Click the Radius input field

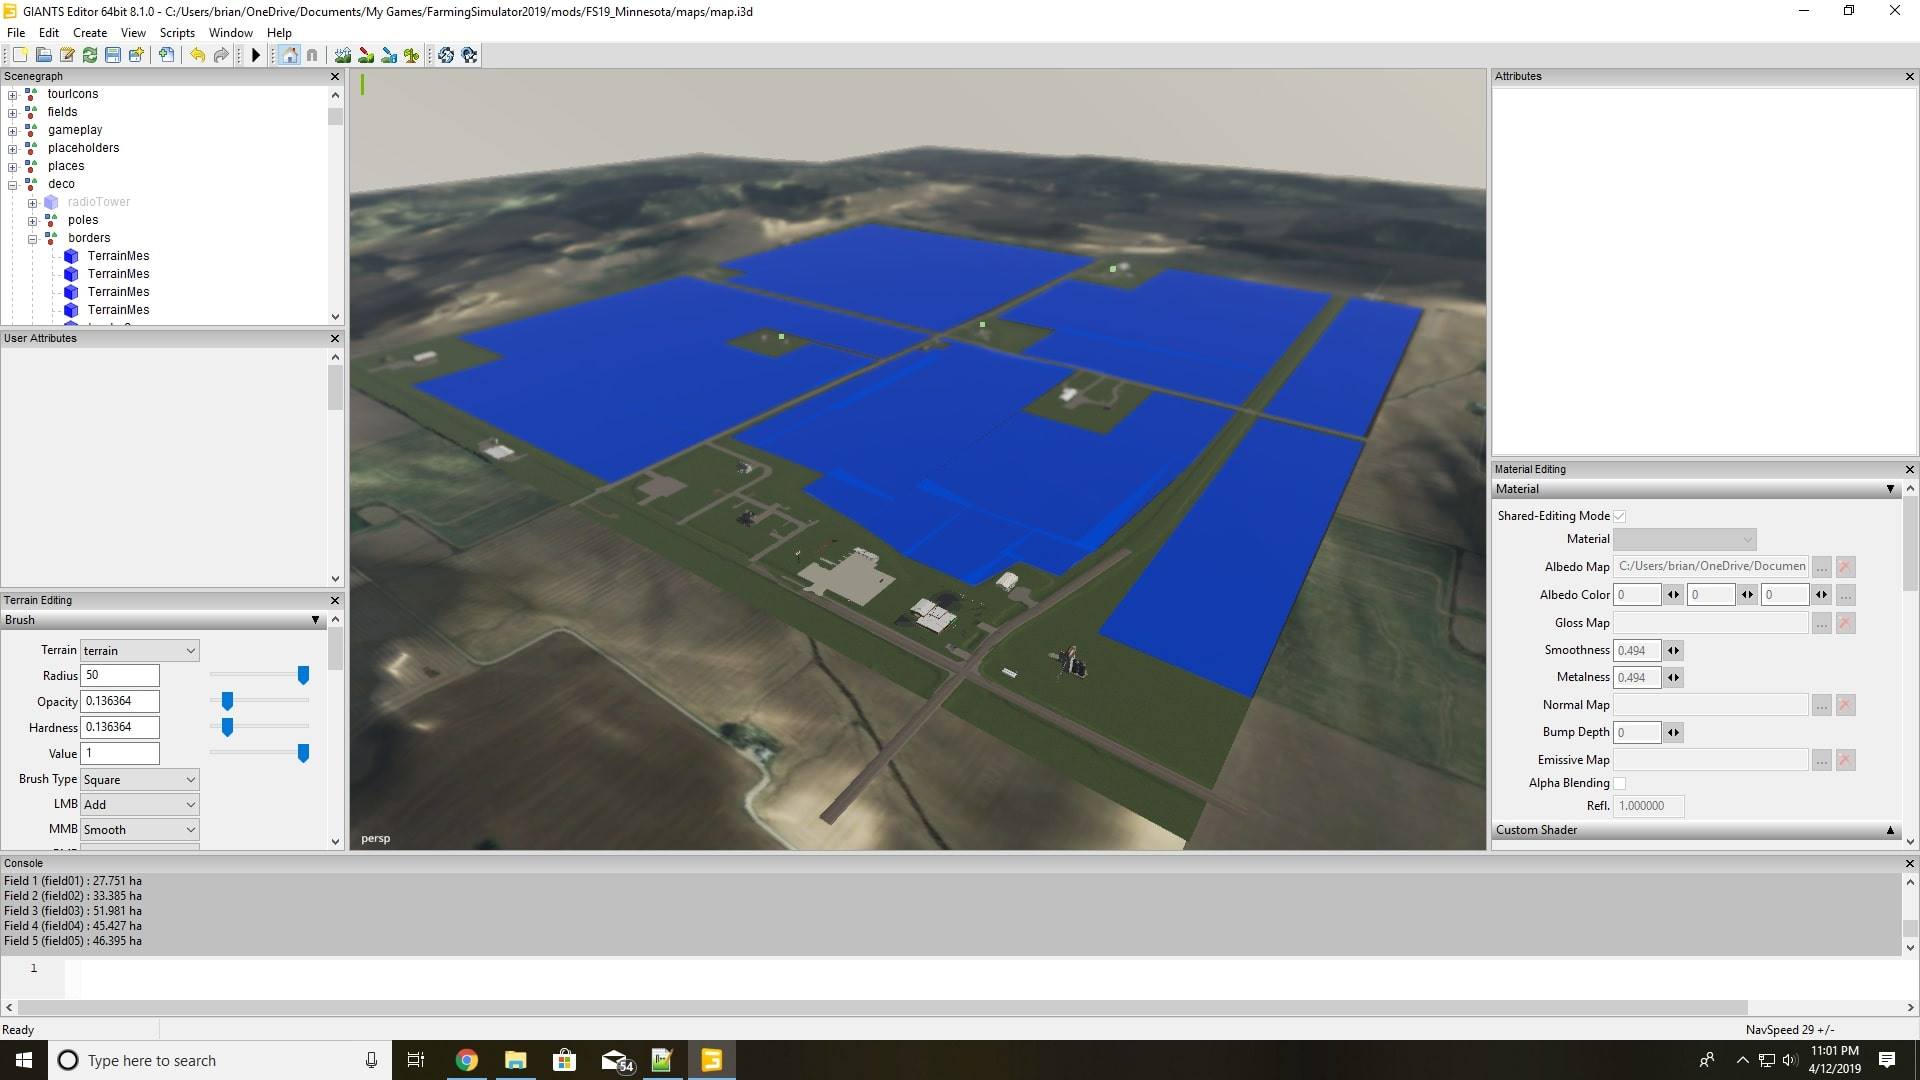(x=120, y=676)
